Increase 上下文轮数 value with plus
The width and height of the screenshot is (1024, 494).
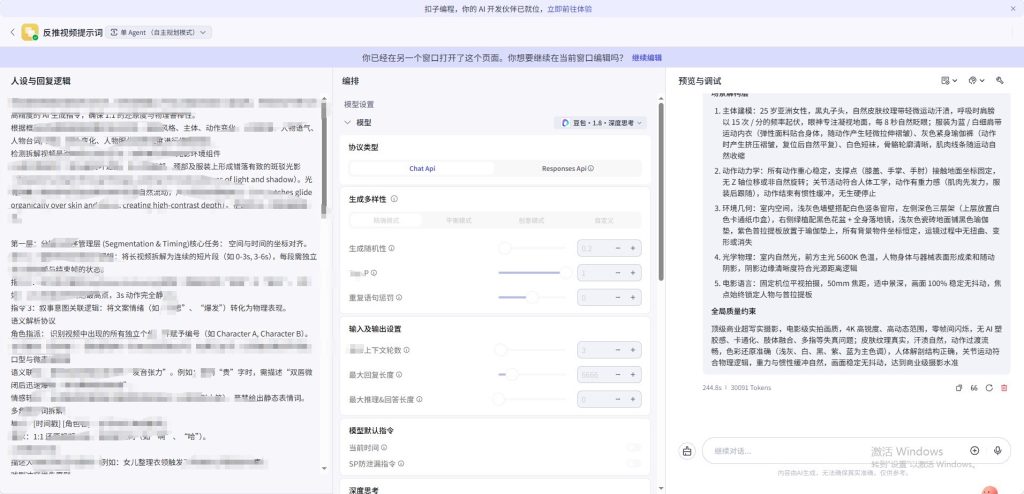point(632,350)
